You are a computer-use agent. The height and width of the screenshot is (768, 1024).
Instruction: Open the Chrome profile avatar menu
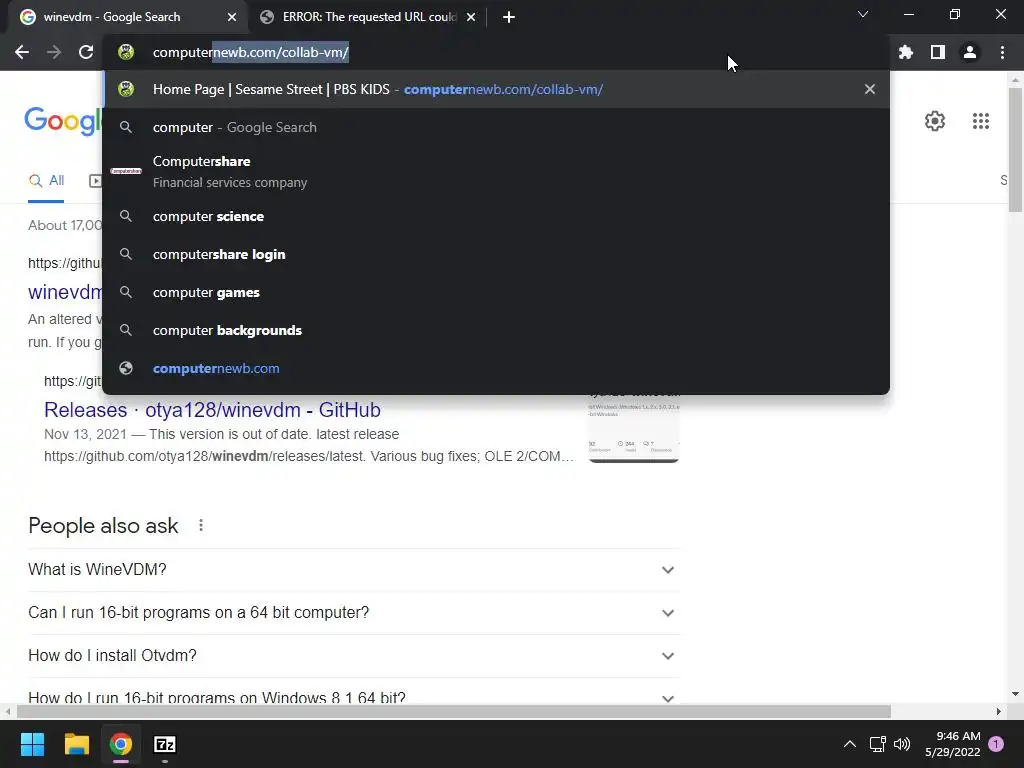point(970,52)
